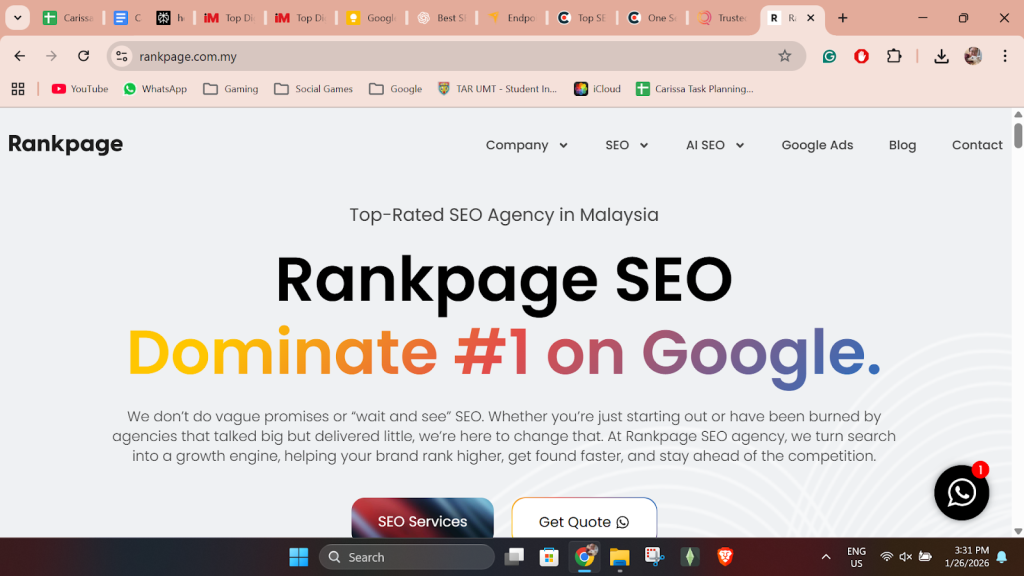This screenshot has width=1024, height=576.
Task: Open the ENG US language switcher
Action: (x=856, y=557)
